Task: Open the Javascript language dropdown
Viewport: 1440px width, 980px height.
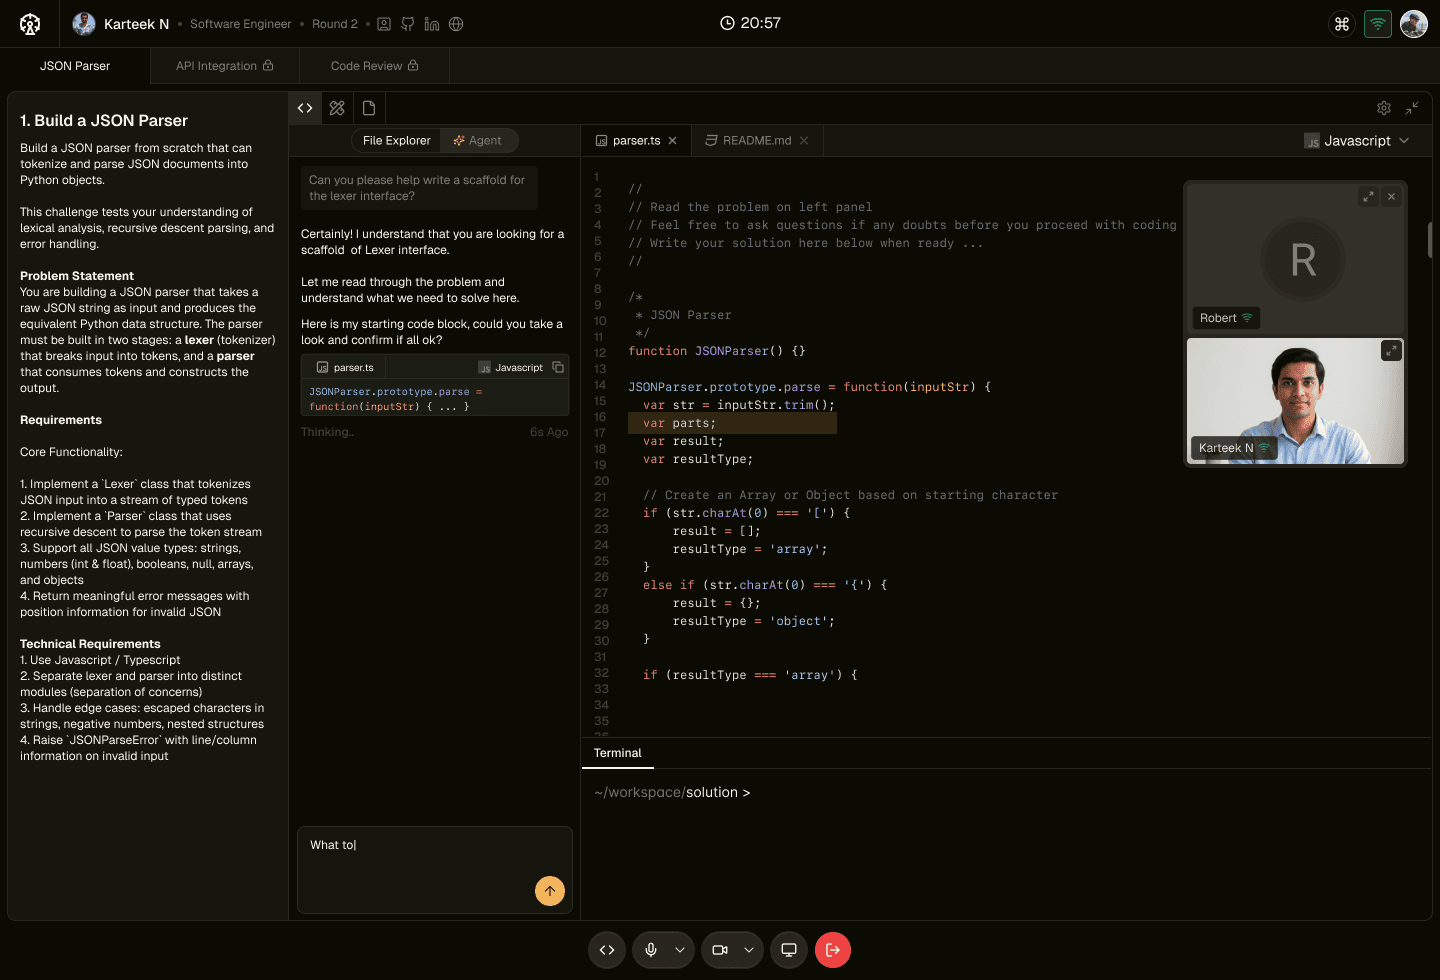Action: [1357, 141]
